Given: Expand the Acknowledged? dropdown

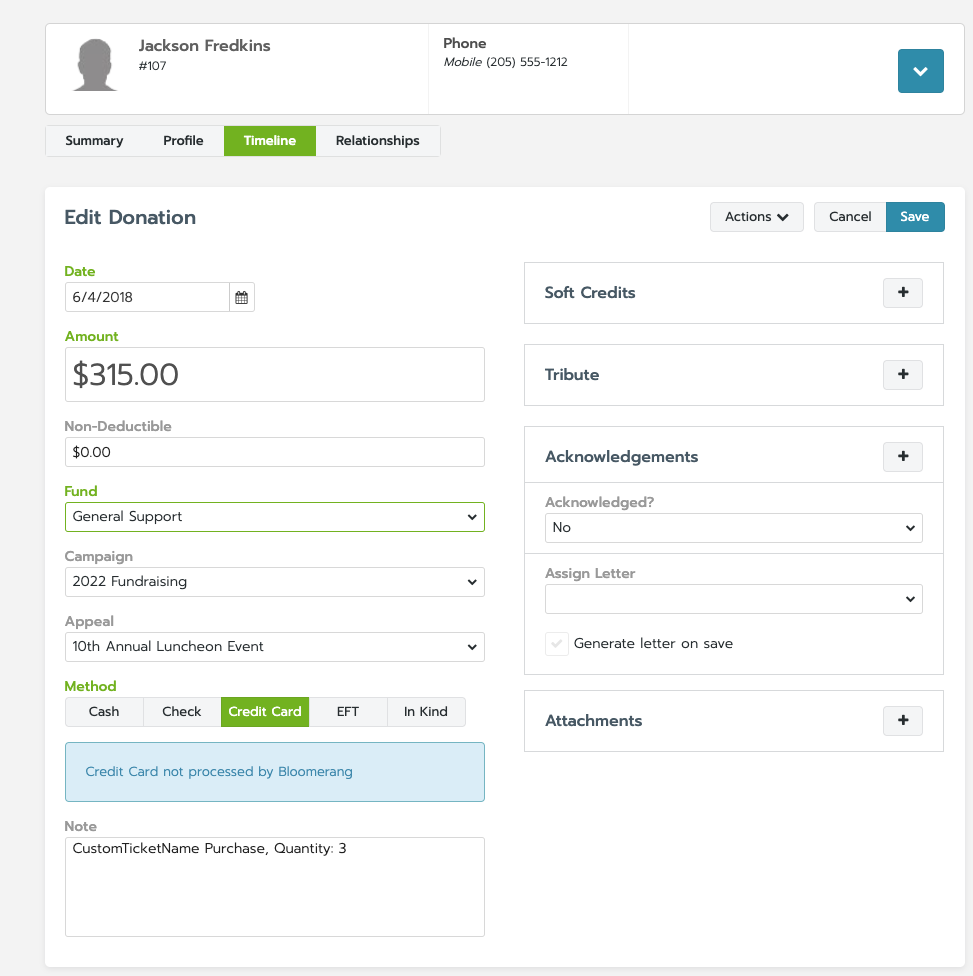Looking at the screenshot, I should coord(733,528).
